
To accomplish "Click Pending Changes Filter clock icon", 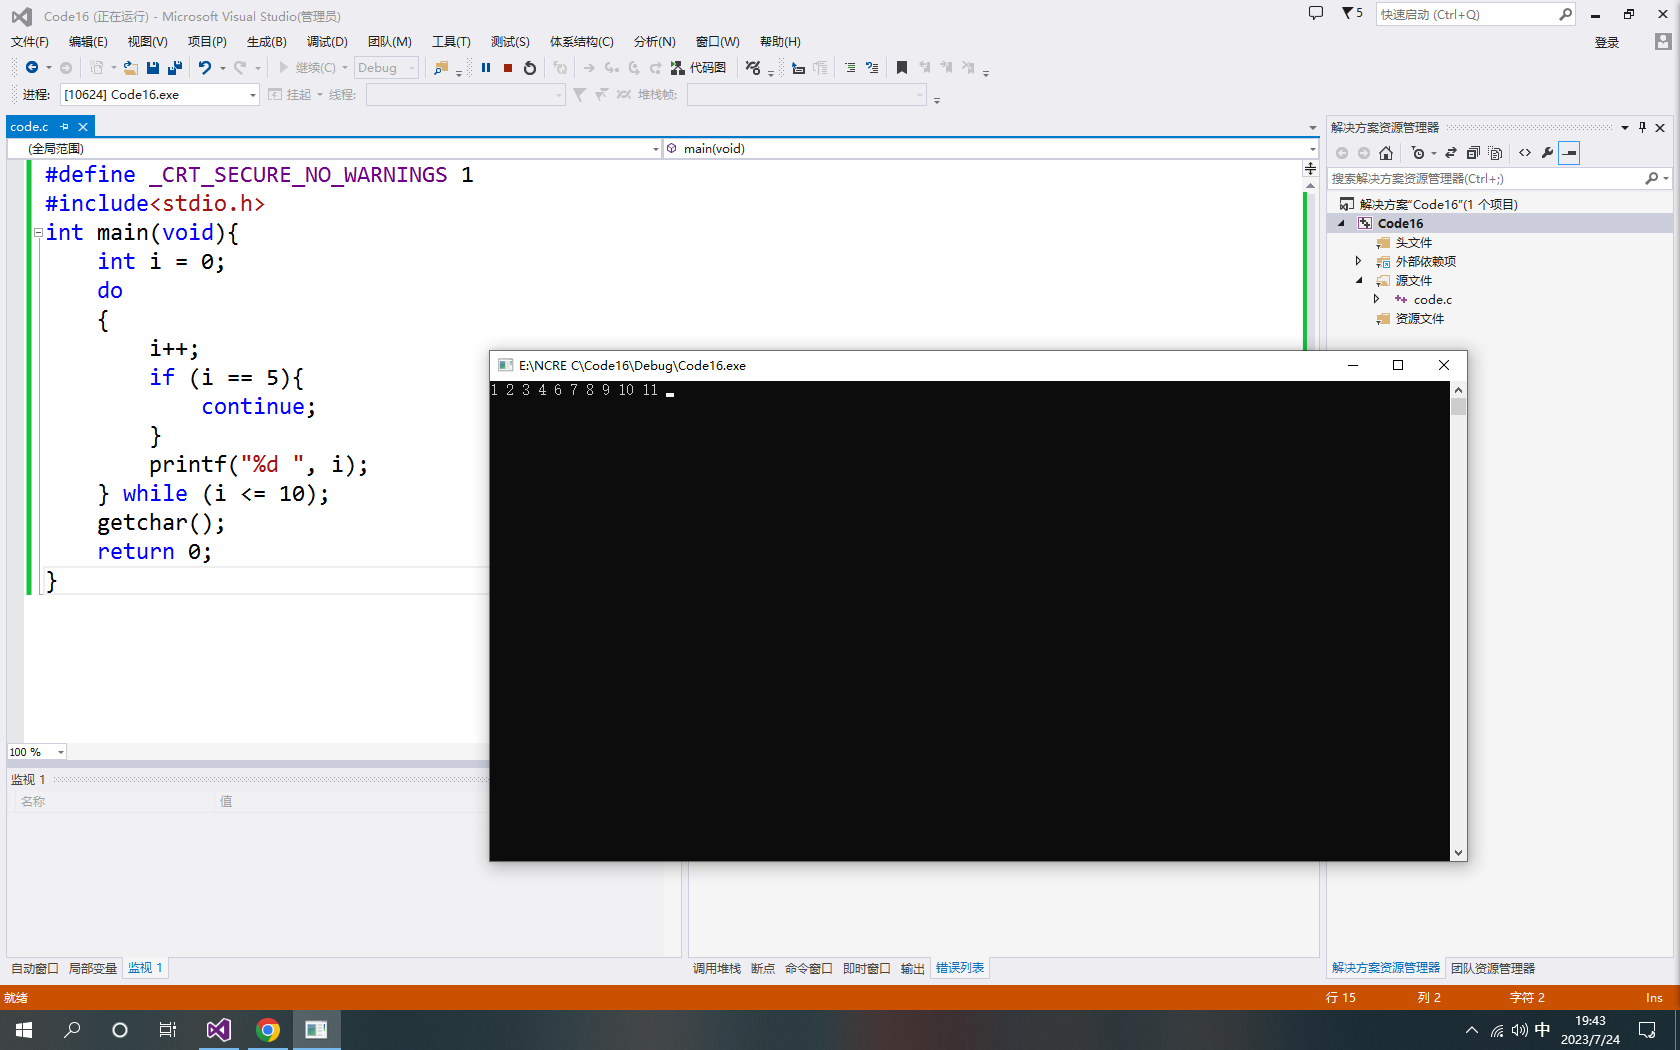I will tap(1418, 153).
